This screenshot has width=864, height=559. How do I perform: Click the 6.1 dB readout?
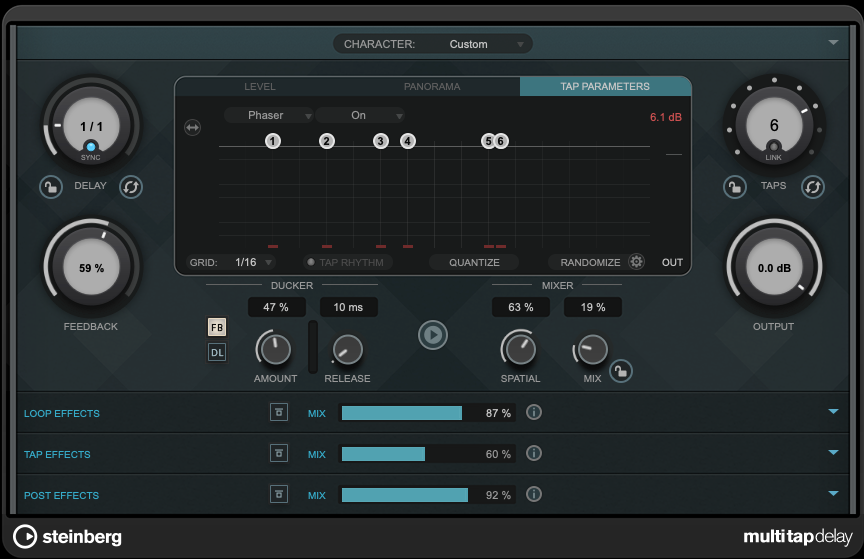(x=666, y=117)
